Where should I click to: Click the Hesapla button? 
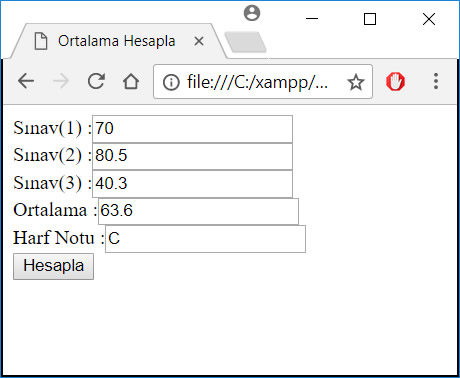(x=53, y=266)
